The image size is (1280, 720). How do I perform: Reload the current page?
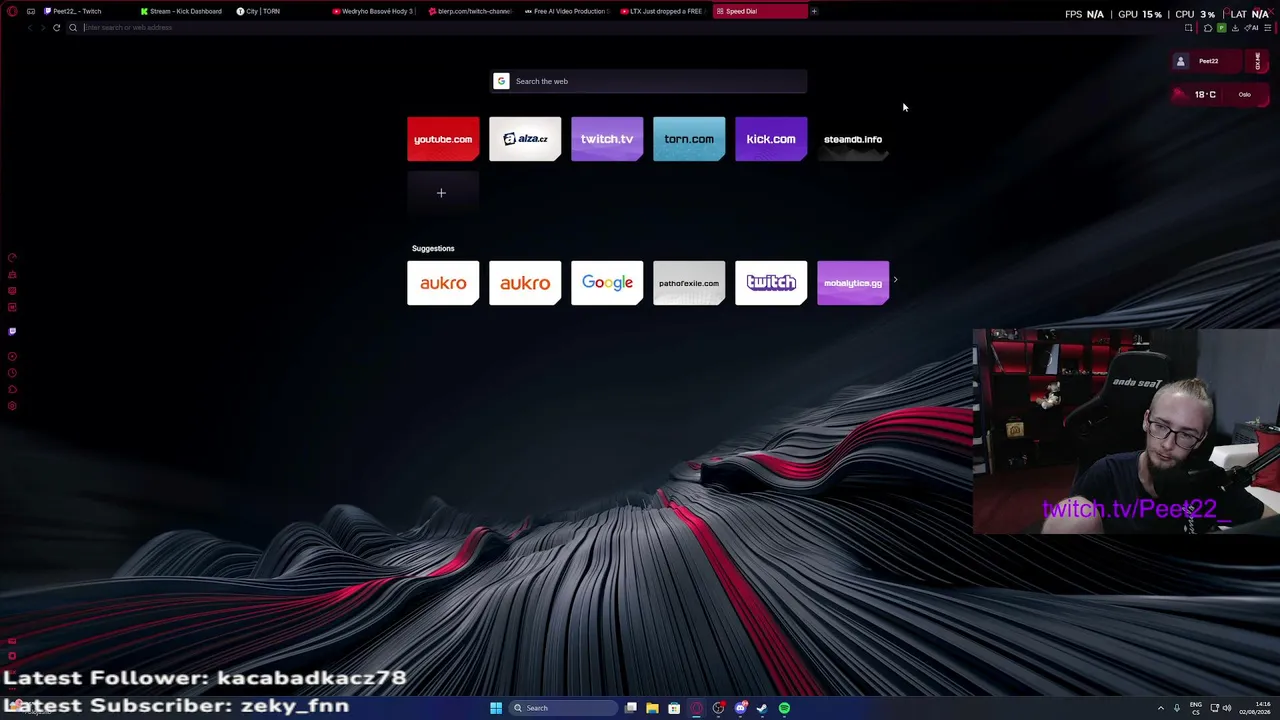[x=56, y=28]
